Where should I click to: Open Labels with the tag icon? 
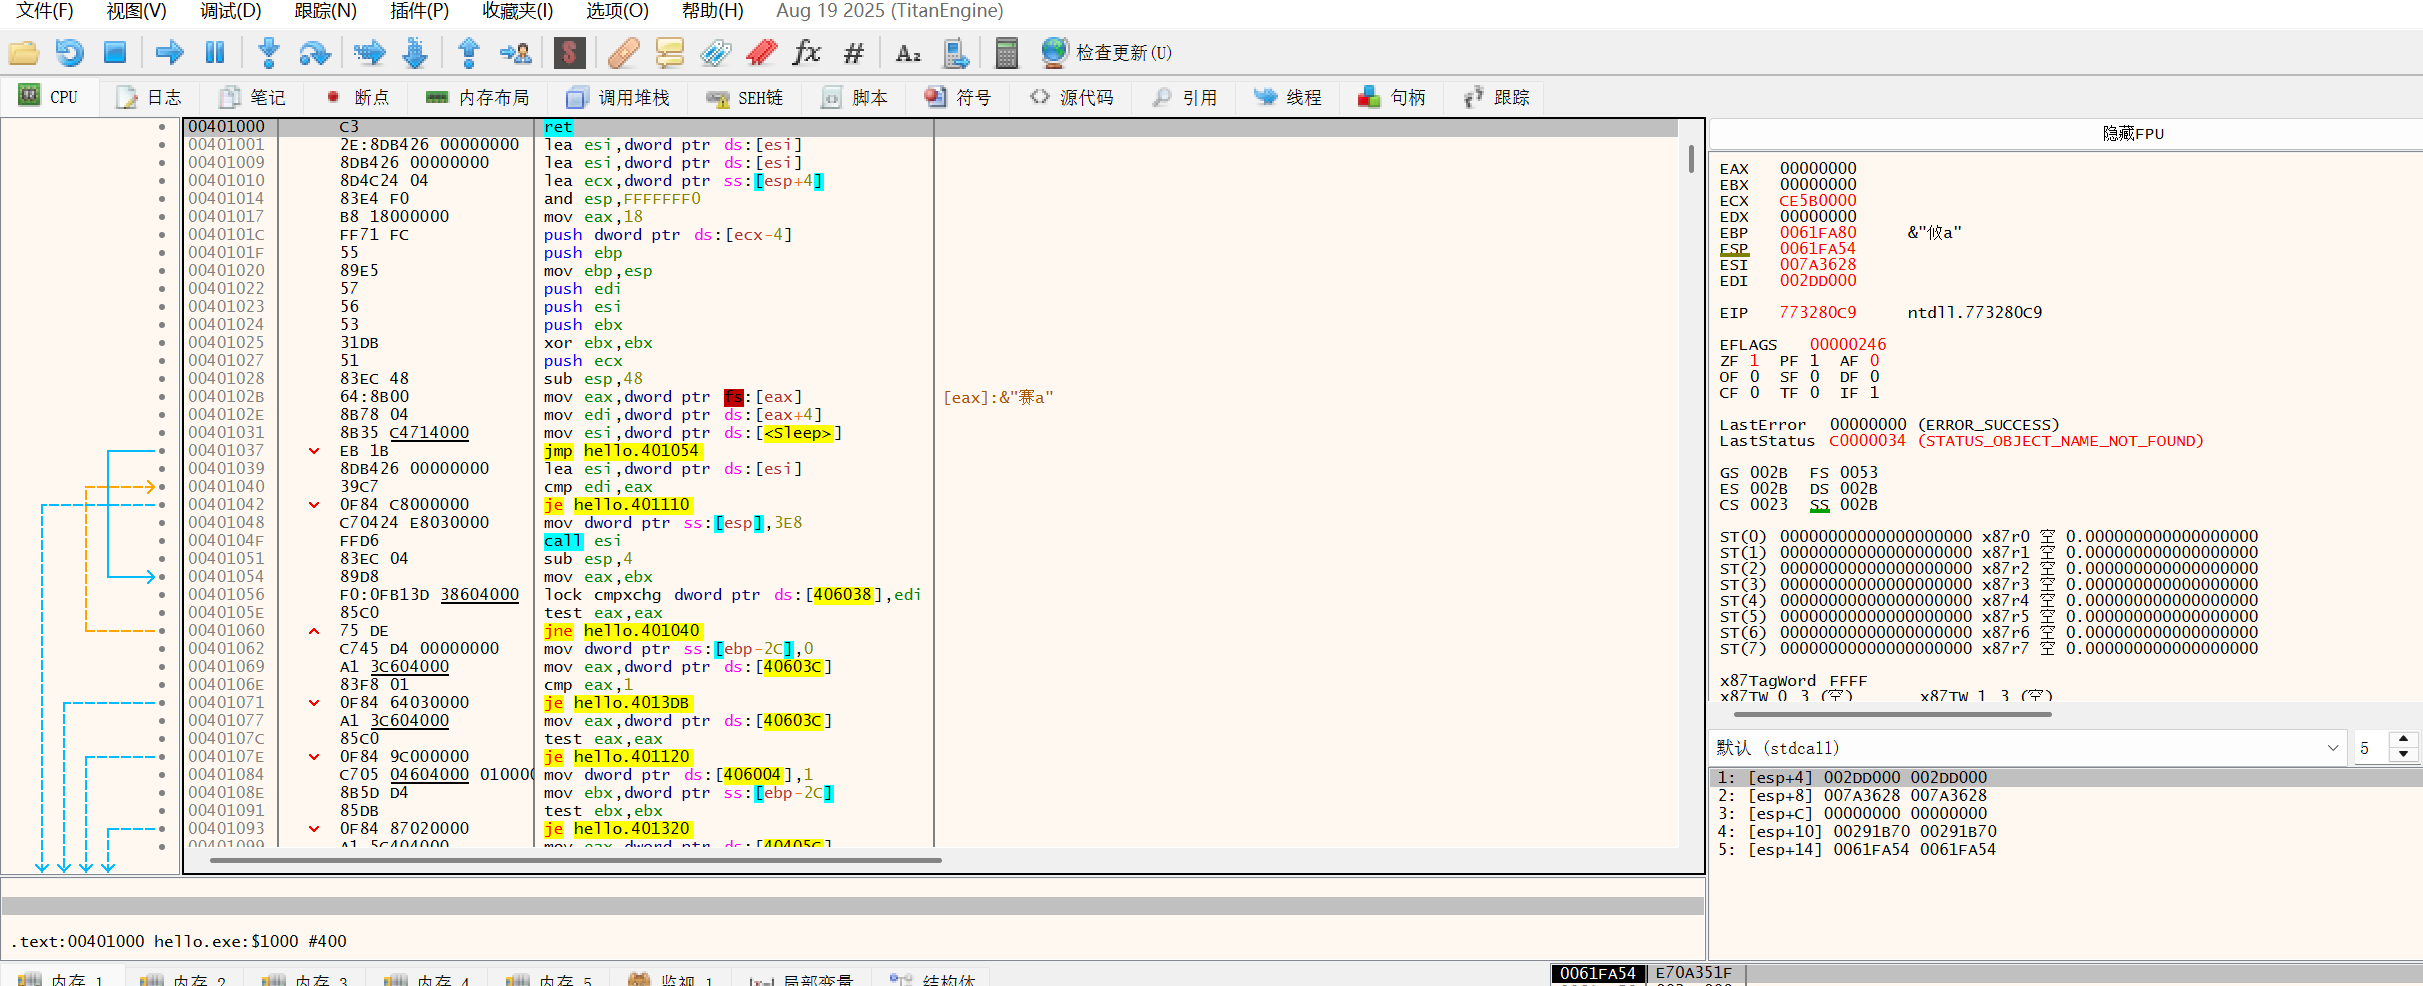coord(715,52)
